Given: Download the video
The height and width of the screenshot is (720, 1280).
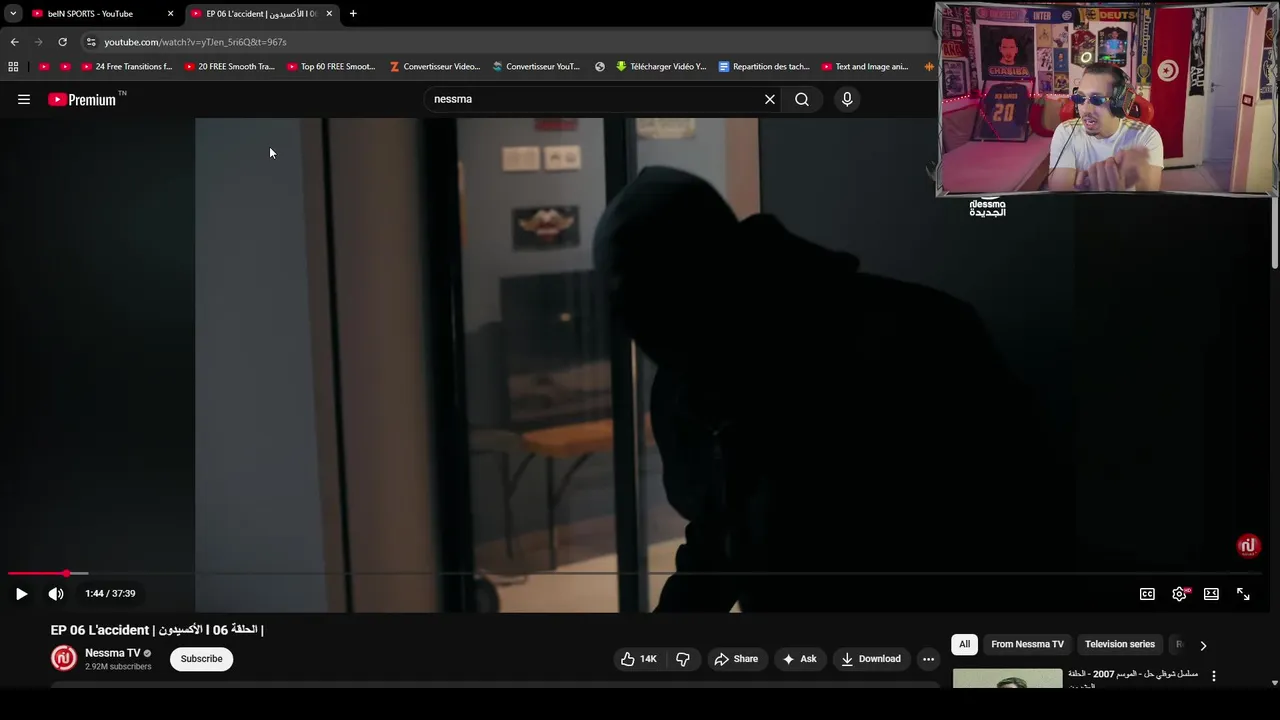Looking at the screenshot, I should (x=871, y=659).
